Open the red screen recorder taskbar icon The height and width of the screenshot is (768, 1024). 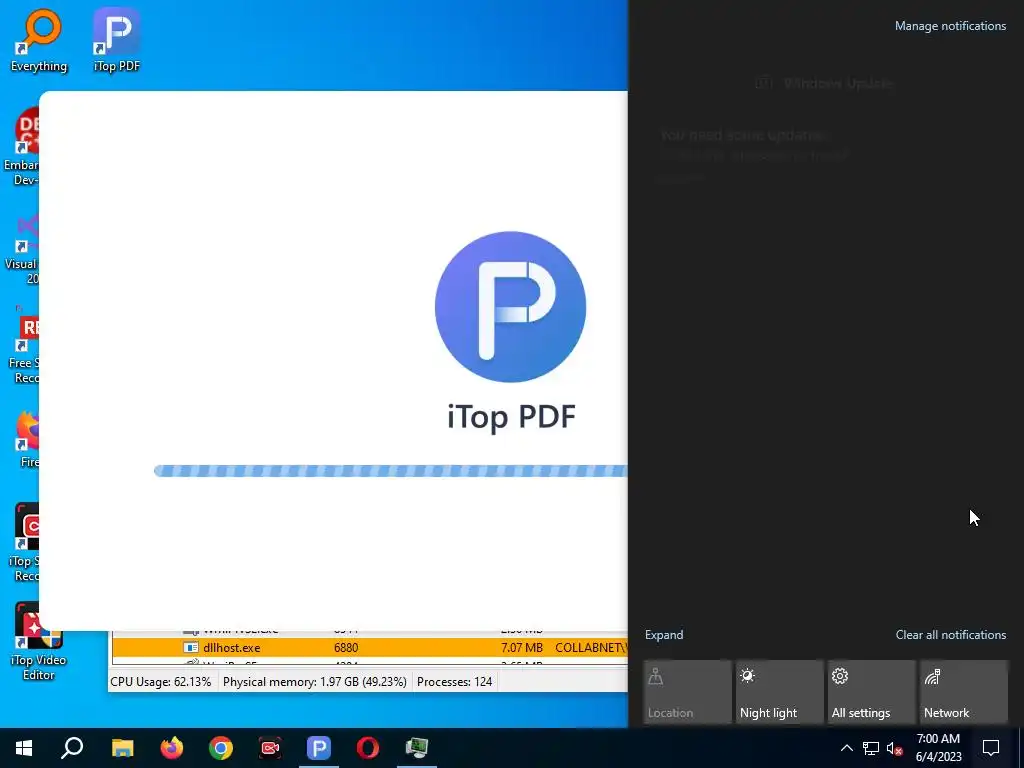click(x=270, y=748)
